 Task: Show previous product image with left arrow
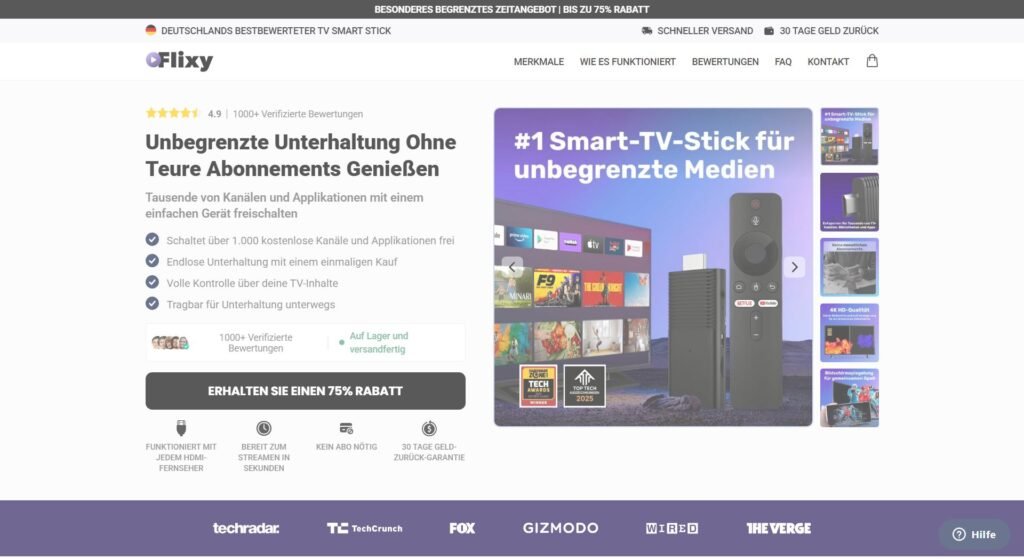[x=512, y=267]
